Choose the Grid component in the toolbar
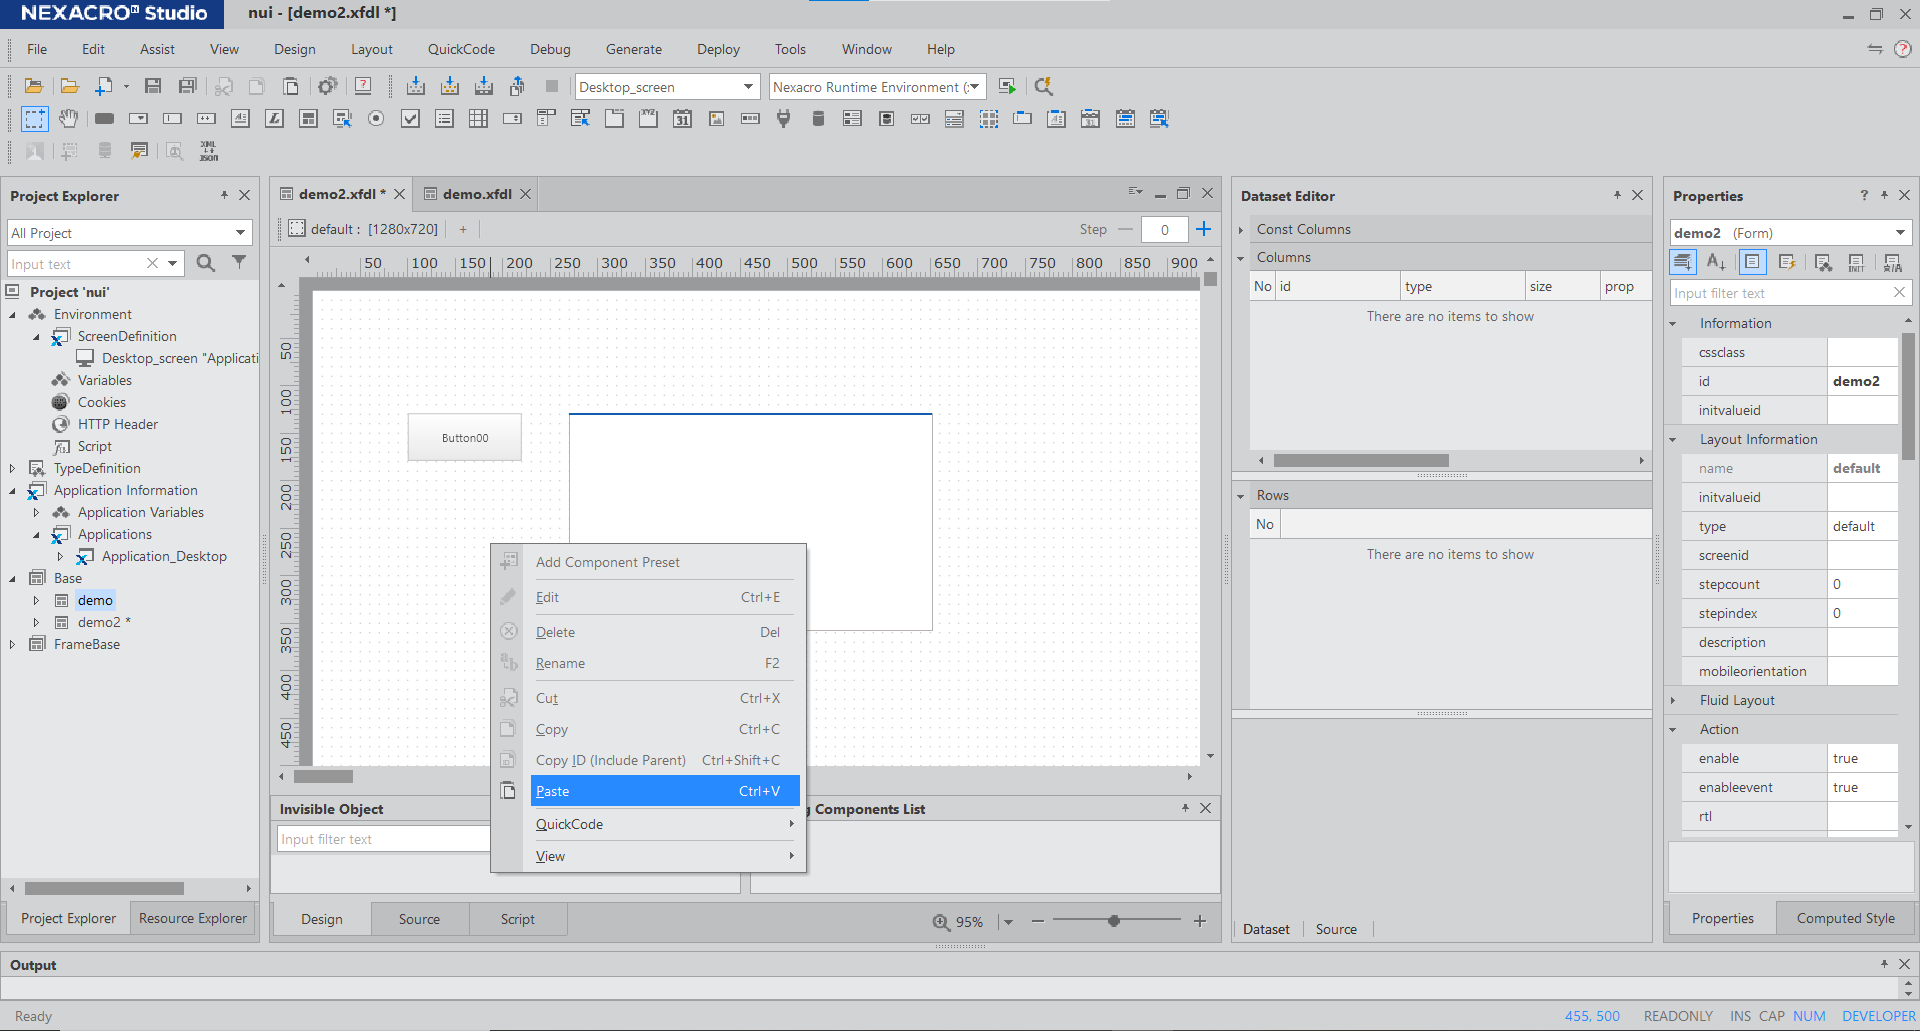 (478, 119)
